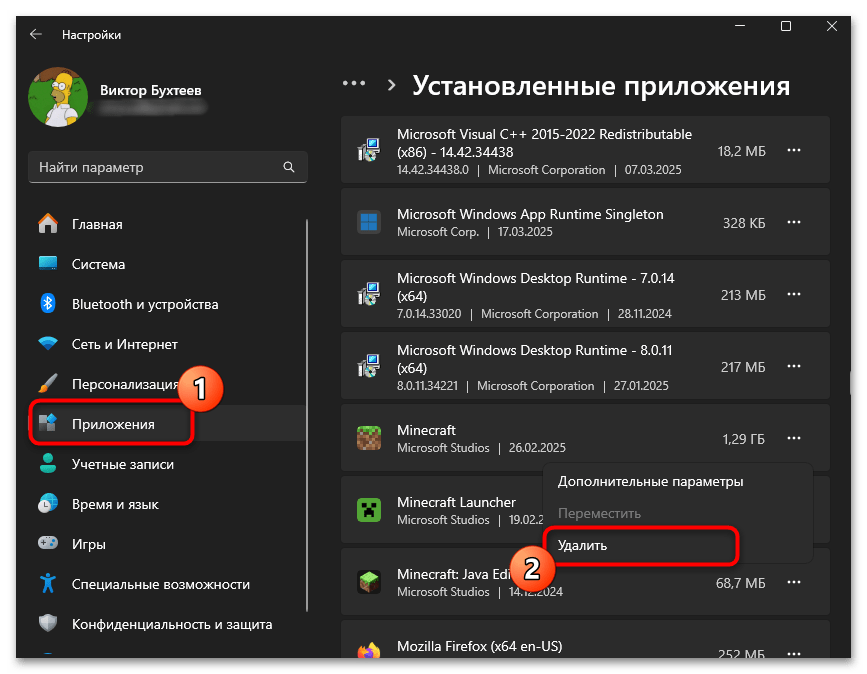Screen dimensions: 867x674
Task: Open more options for Desktop Runtime 7.0.14
Action: tap(793, 294)
